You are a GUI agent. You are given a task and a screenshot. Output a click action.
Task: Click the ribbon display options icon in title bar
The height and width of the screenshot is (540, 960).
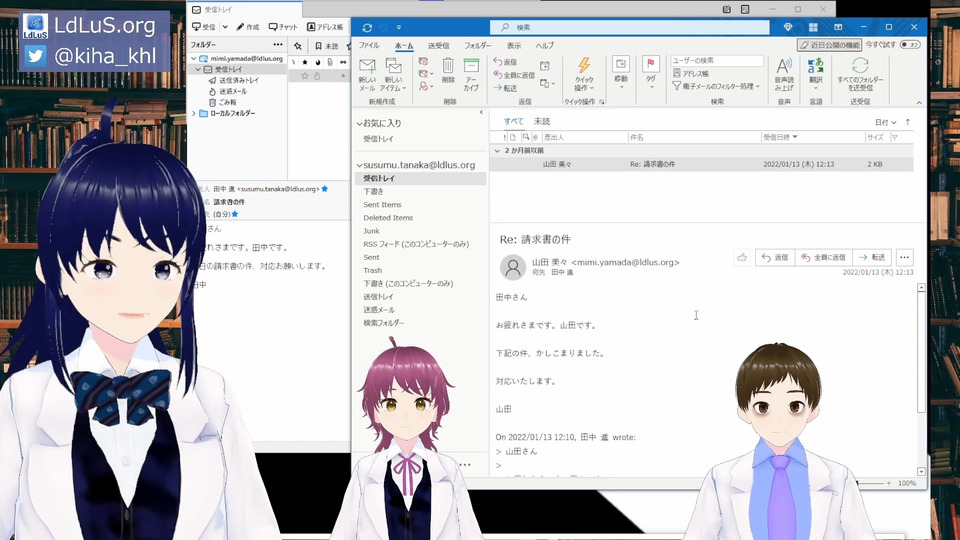pyautogui.click(x=838, y=27)
